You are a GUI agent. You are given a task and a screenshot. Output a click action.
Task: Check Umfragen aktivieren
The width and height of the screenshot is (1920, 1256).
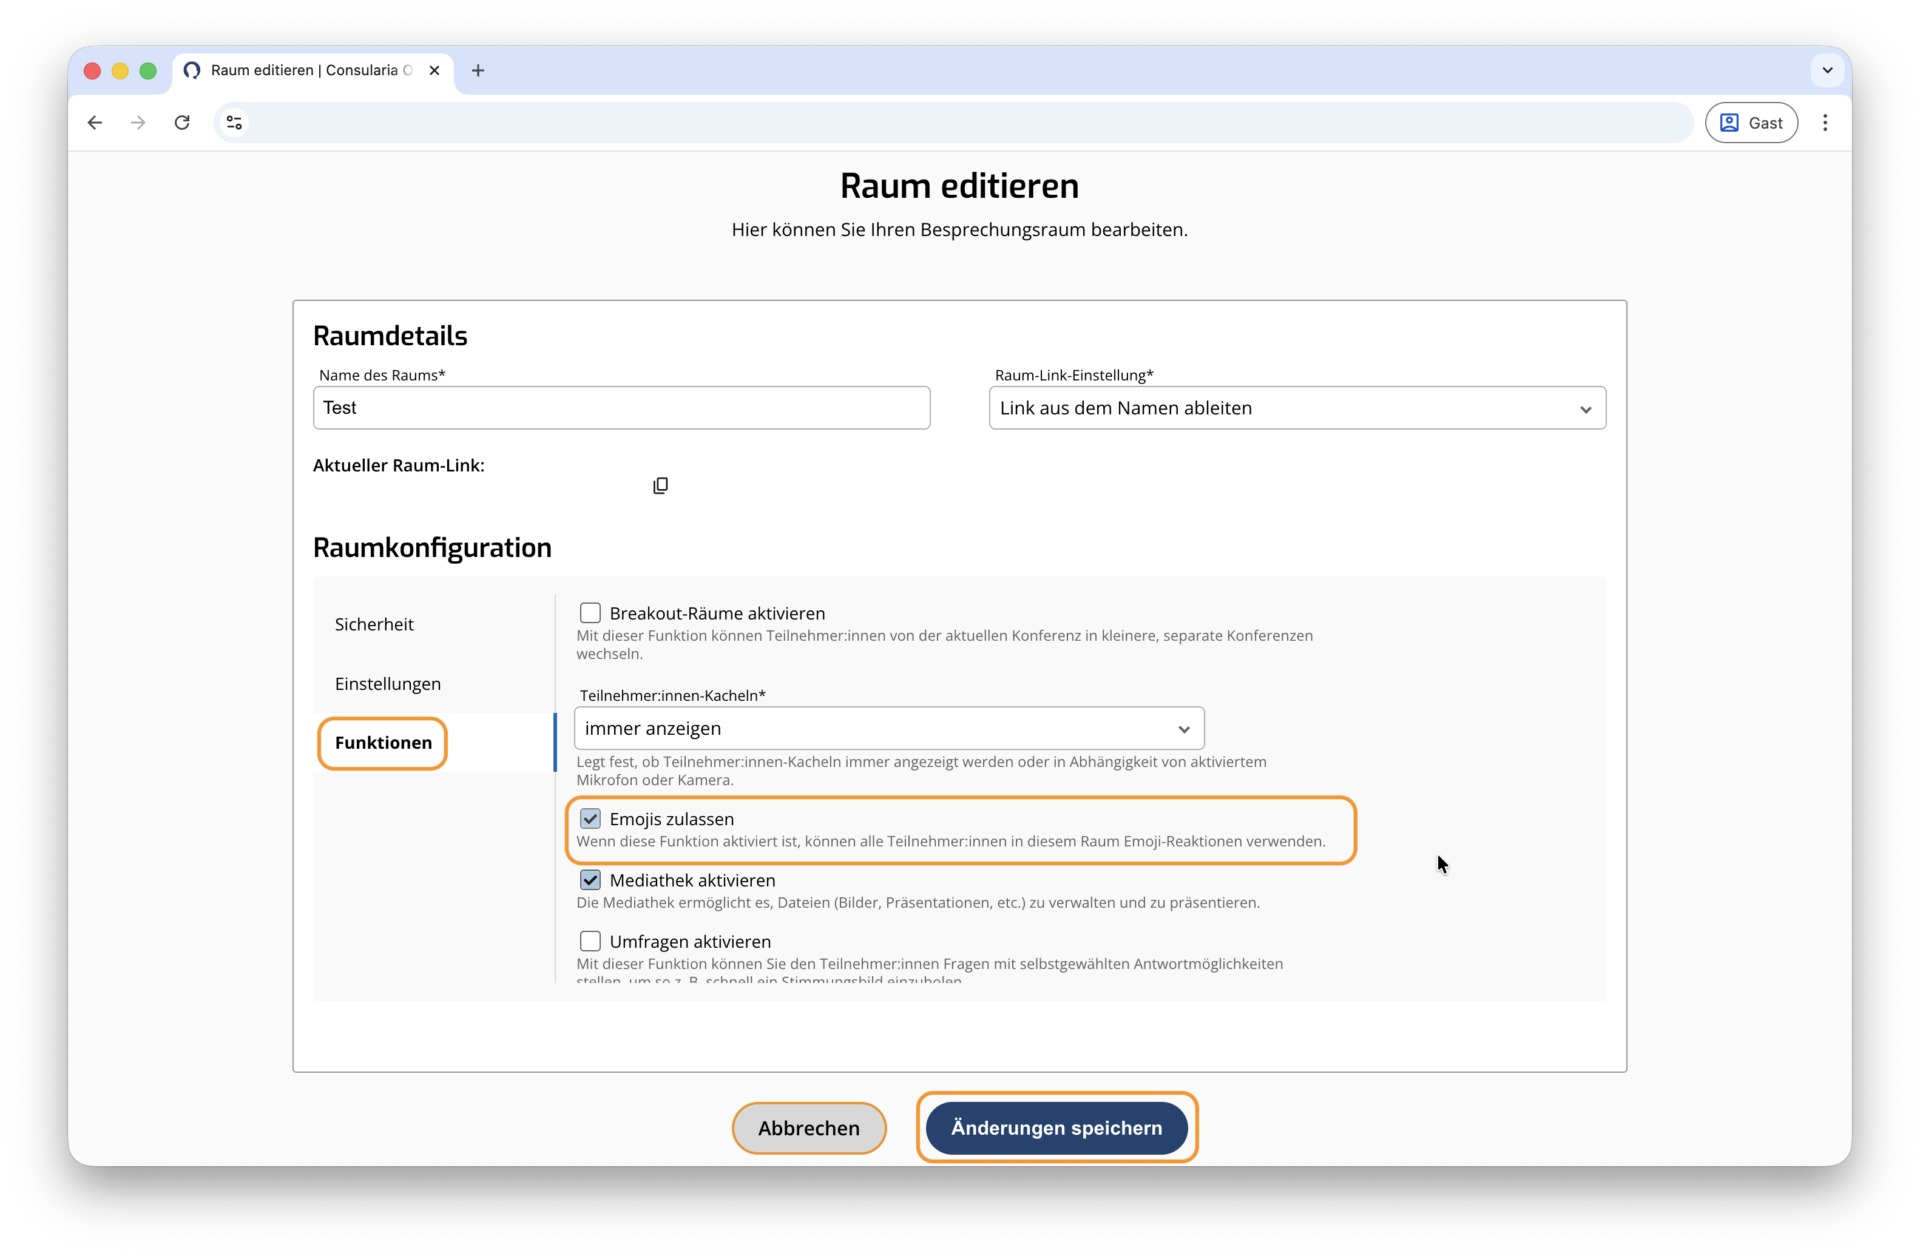[590, 941]
